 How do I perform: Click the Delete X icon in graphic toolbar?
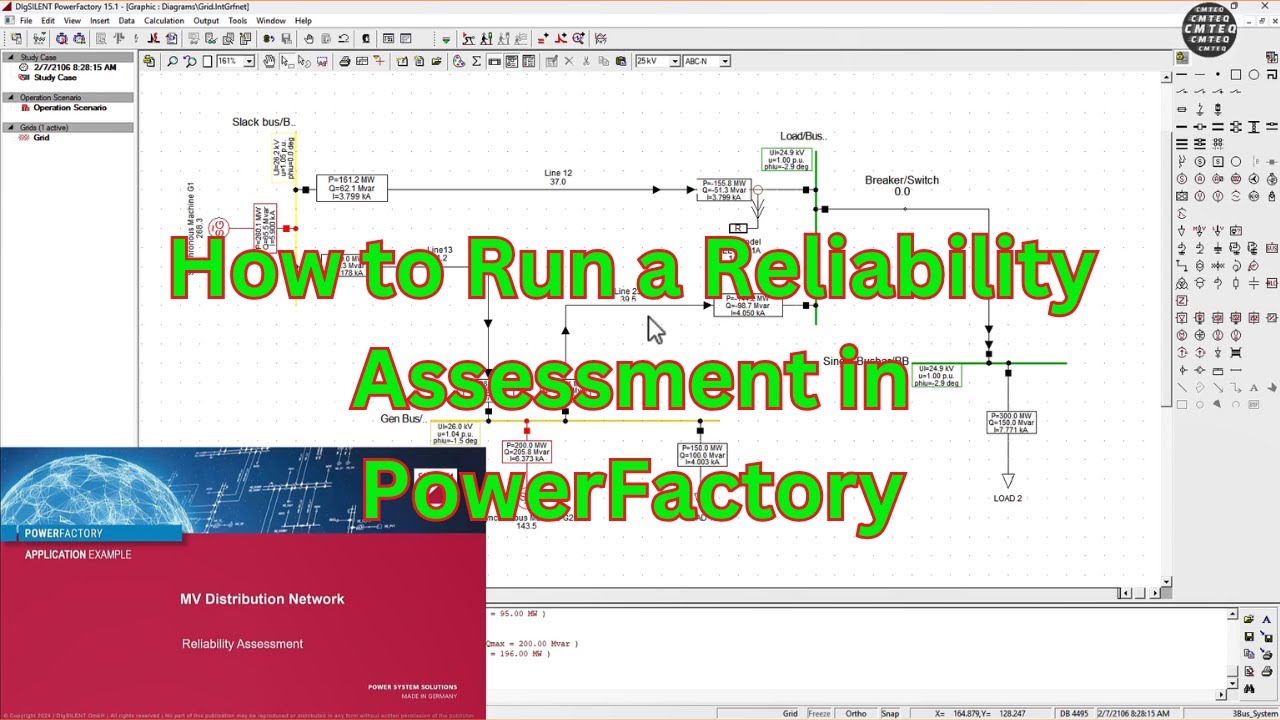pyautogui.click(x=568, y=61)
